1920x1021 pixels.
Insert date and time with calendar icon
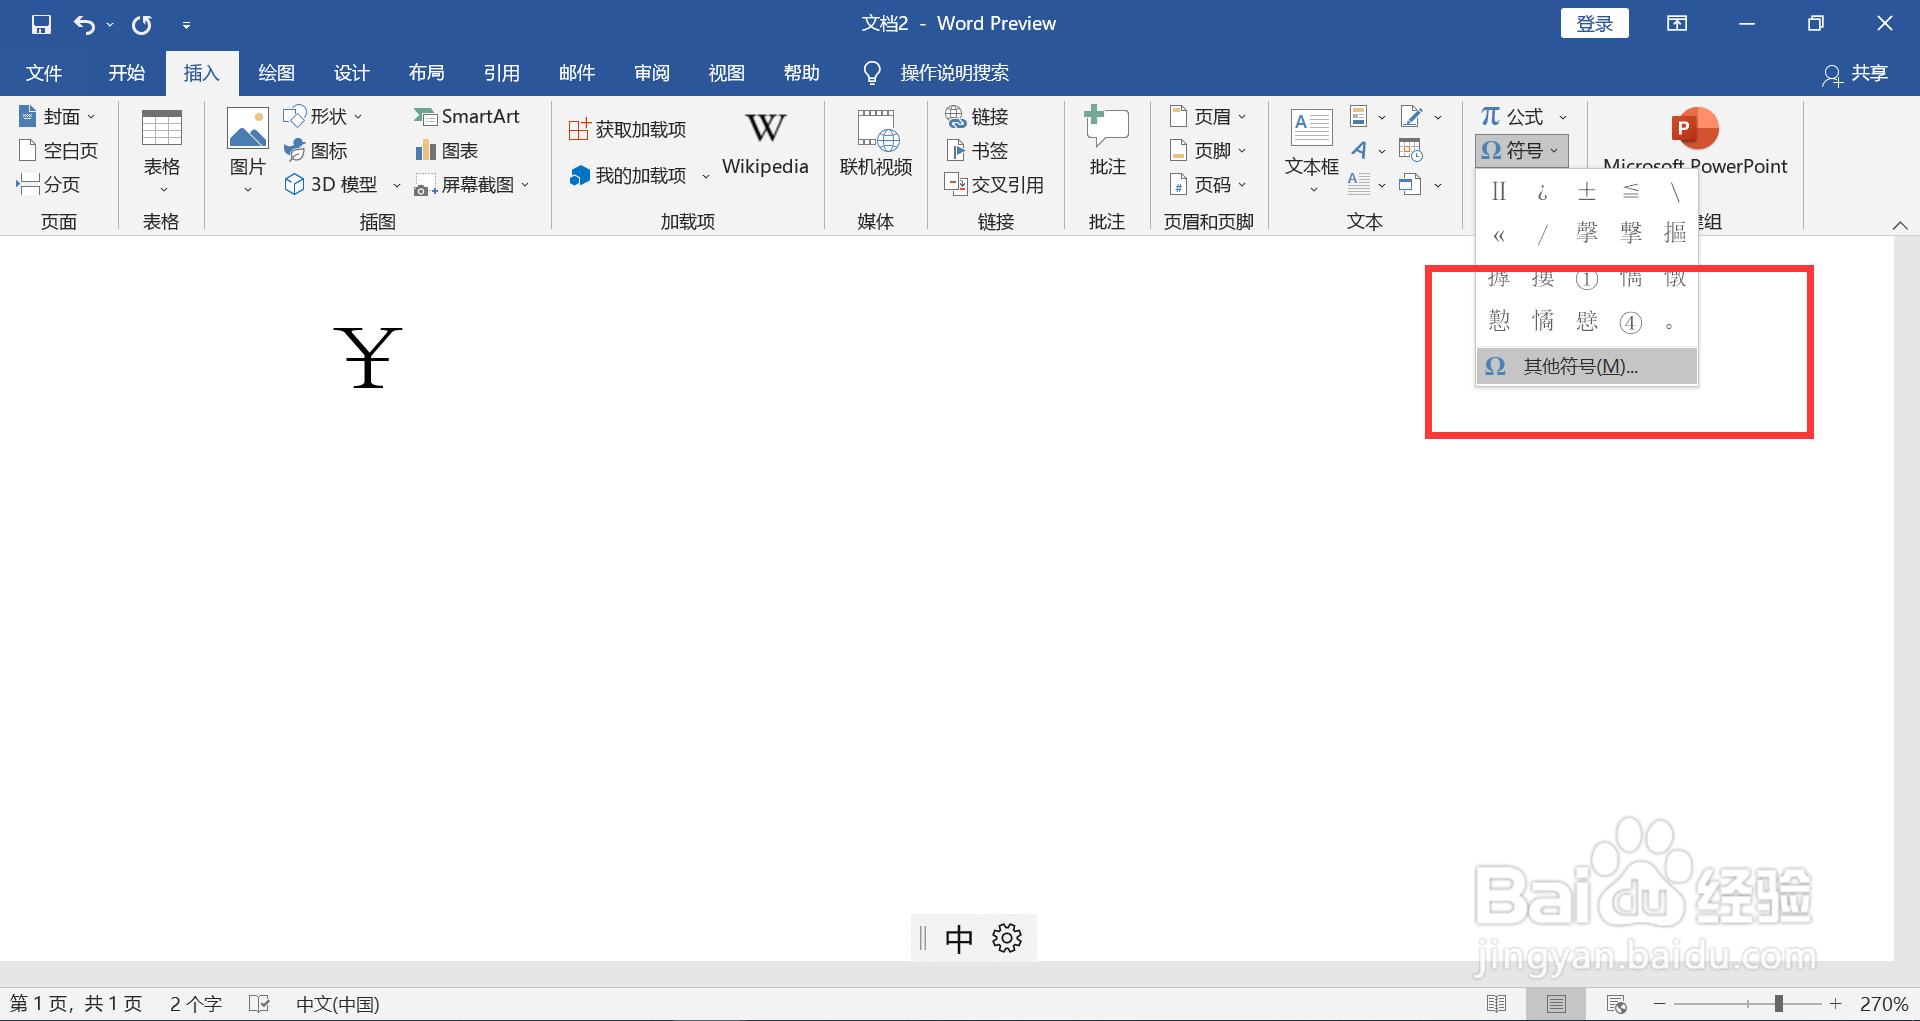point(1411,151)
